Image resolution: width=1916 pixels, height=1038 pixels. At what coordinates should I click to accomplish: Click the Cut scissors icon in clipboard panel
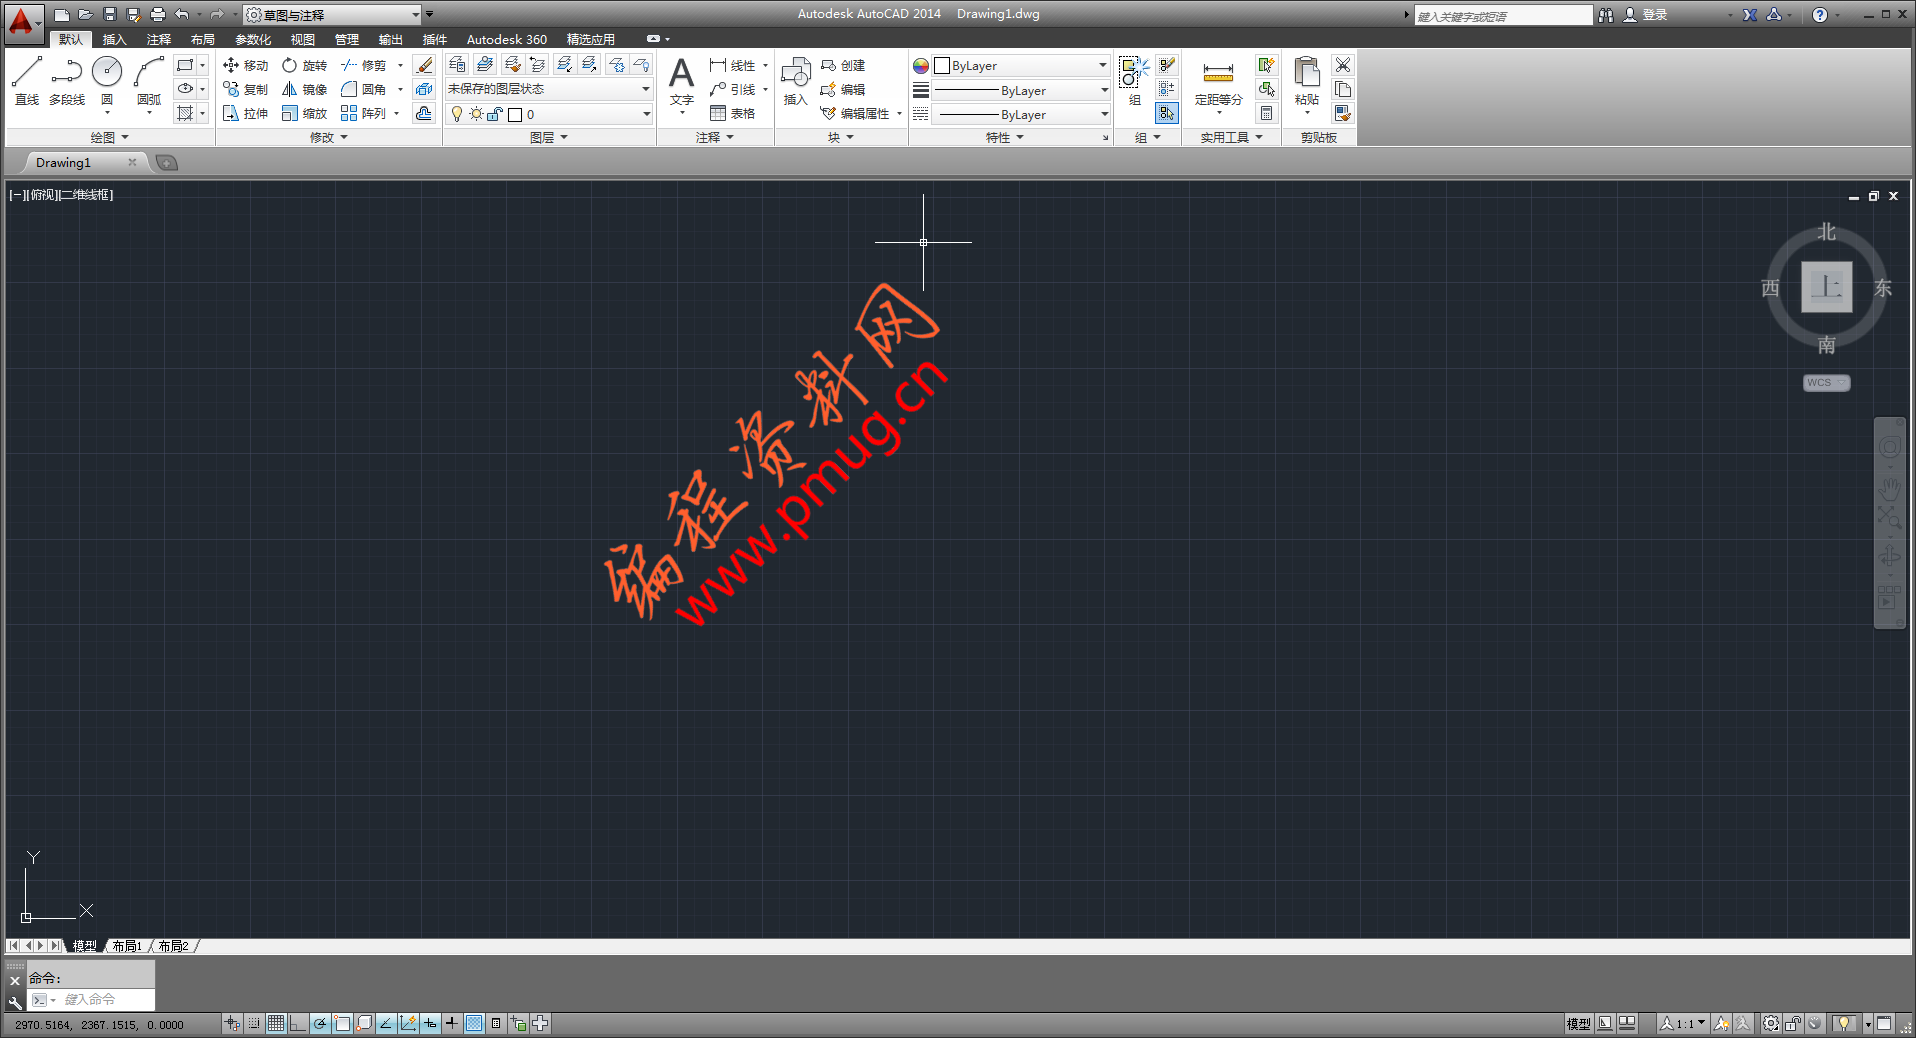(1343, 65)
